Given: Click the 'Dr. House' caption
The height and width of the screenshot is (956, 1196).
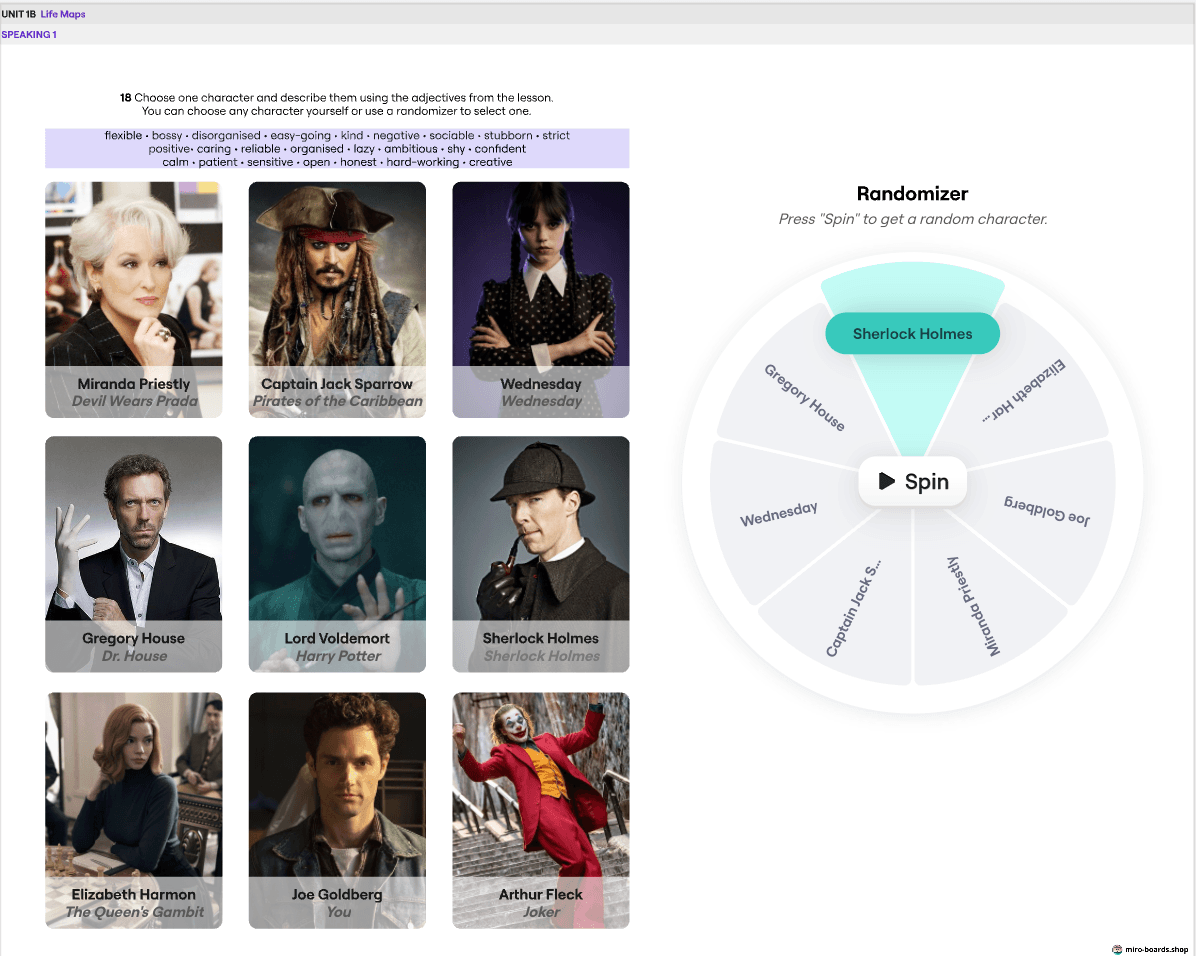Looking at the screenshot, I should 134,656.
